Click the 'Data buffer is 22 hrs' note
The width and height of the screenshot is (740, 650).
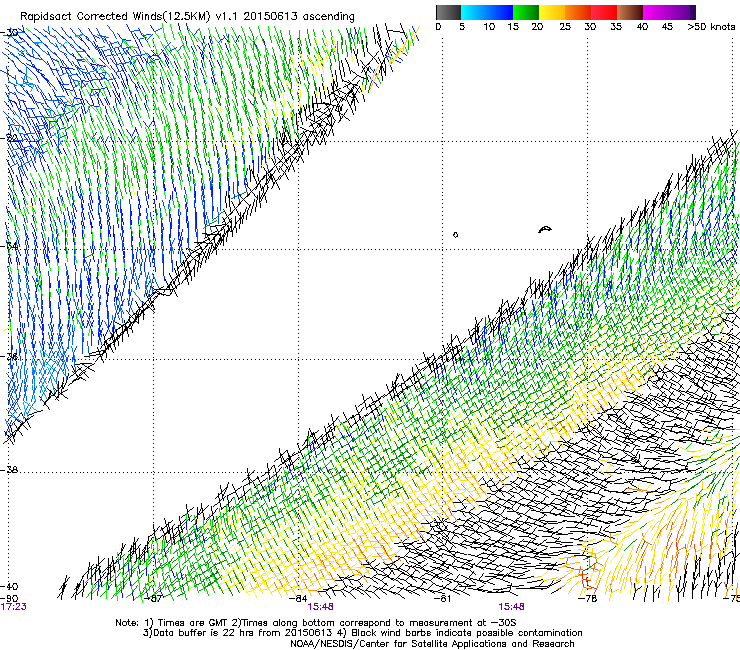(x=238, y=633)
